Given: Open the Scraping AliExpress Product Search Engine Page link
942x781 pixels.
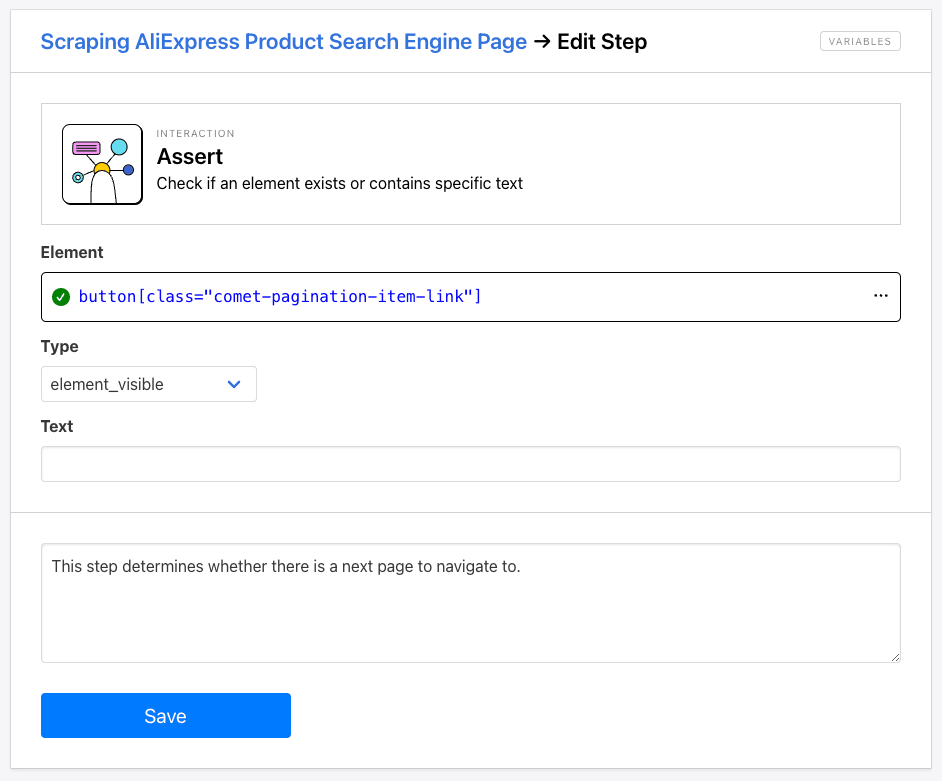Looking at the screenshot, I should pyautogui.click(x=284, y=41).
